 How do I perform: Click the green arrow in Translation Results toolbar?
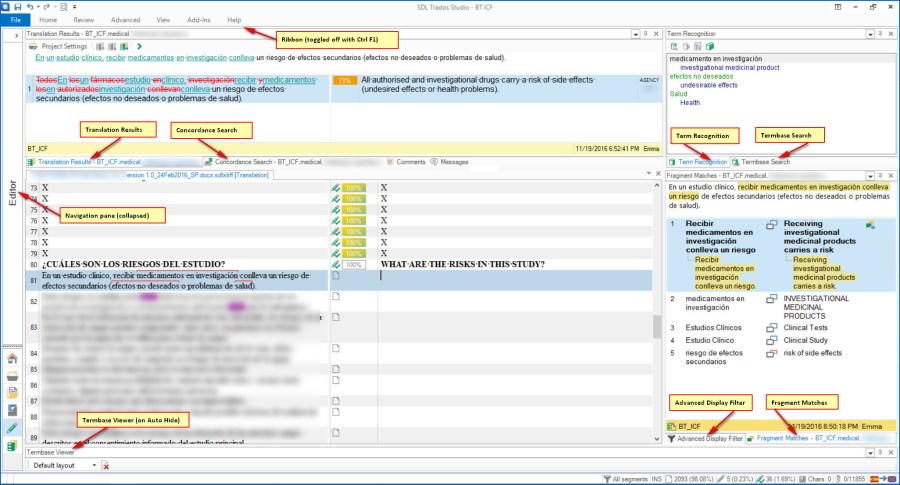click(x=139, y=46)
